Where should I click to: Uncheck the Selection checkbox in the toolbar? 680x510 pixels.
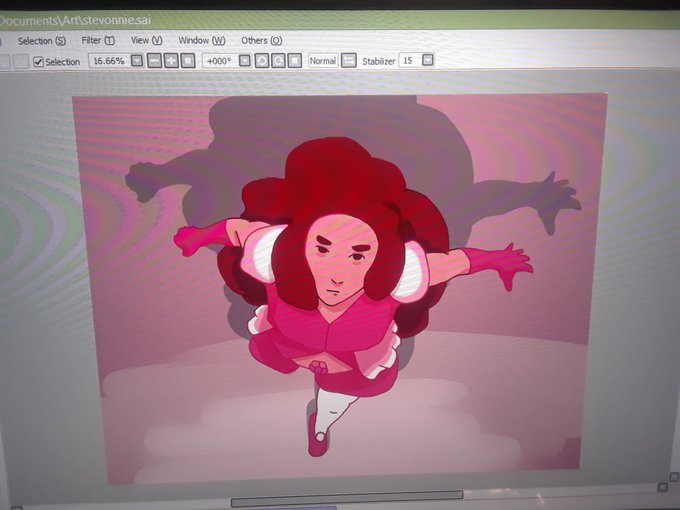pos(39,62)
